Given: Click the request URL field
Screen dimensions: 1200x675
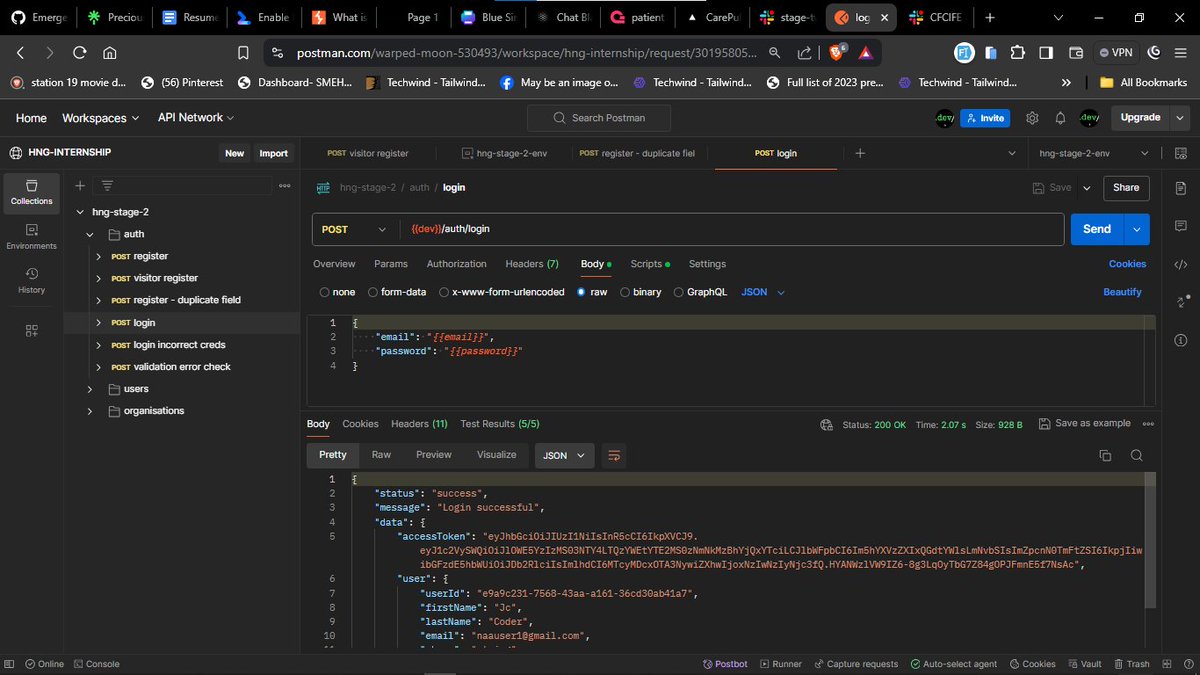Looking at the screenshot, I should (730, 229).
